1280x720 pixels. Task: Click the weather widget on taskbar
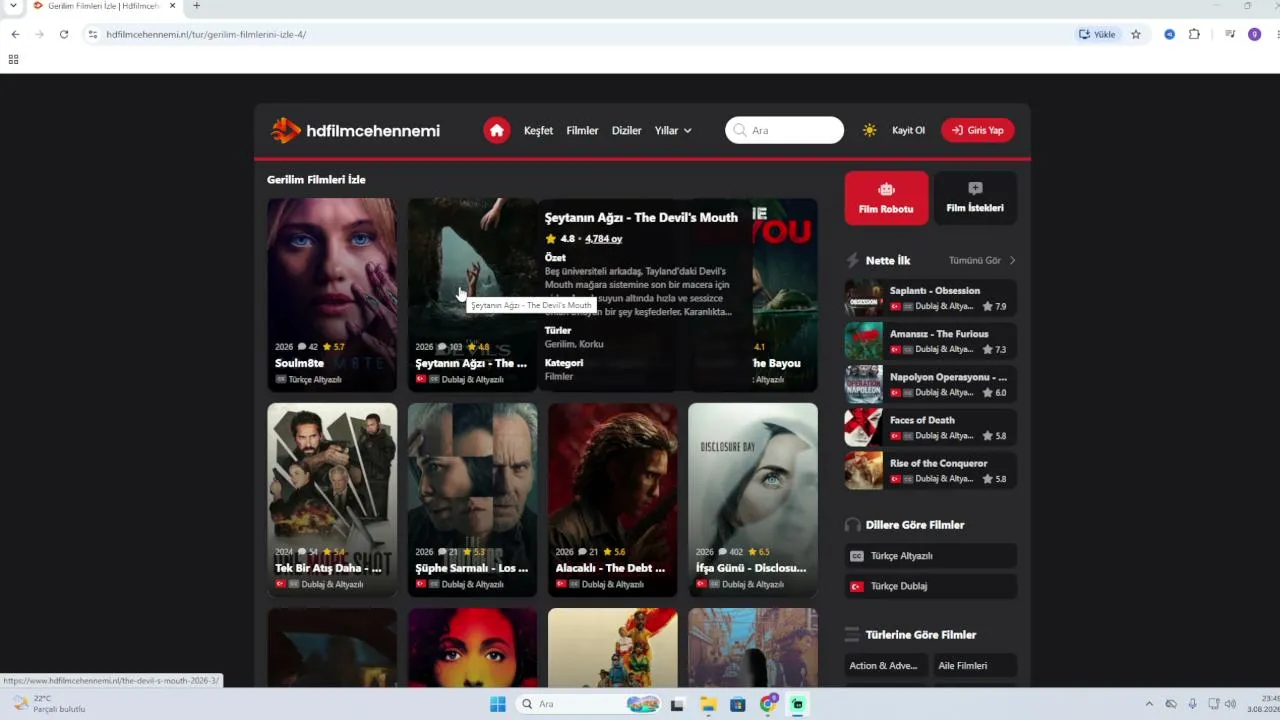(50, 704)
